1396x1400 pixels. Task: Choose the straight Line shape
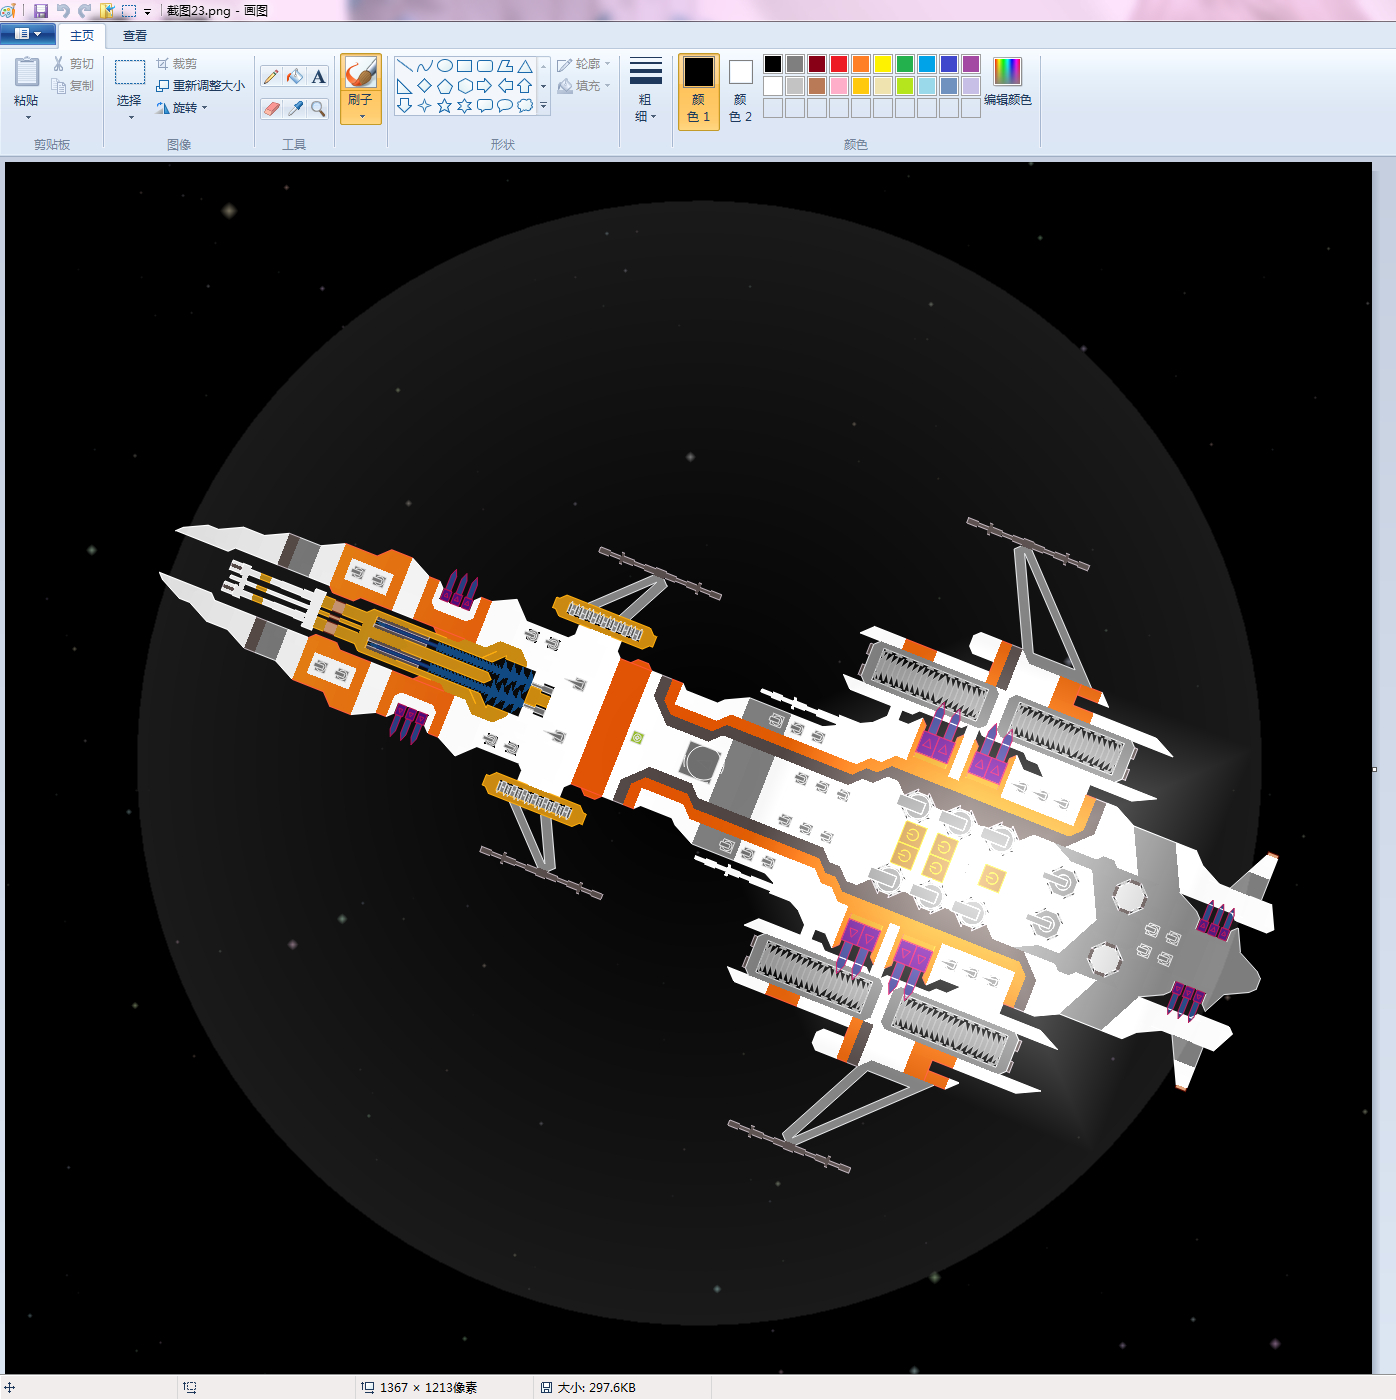tap(405, 66)
